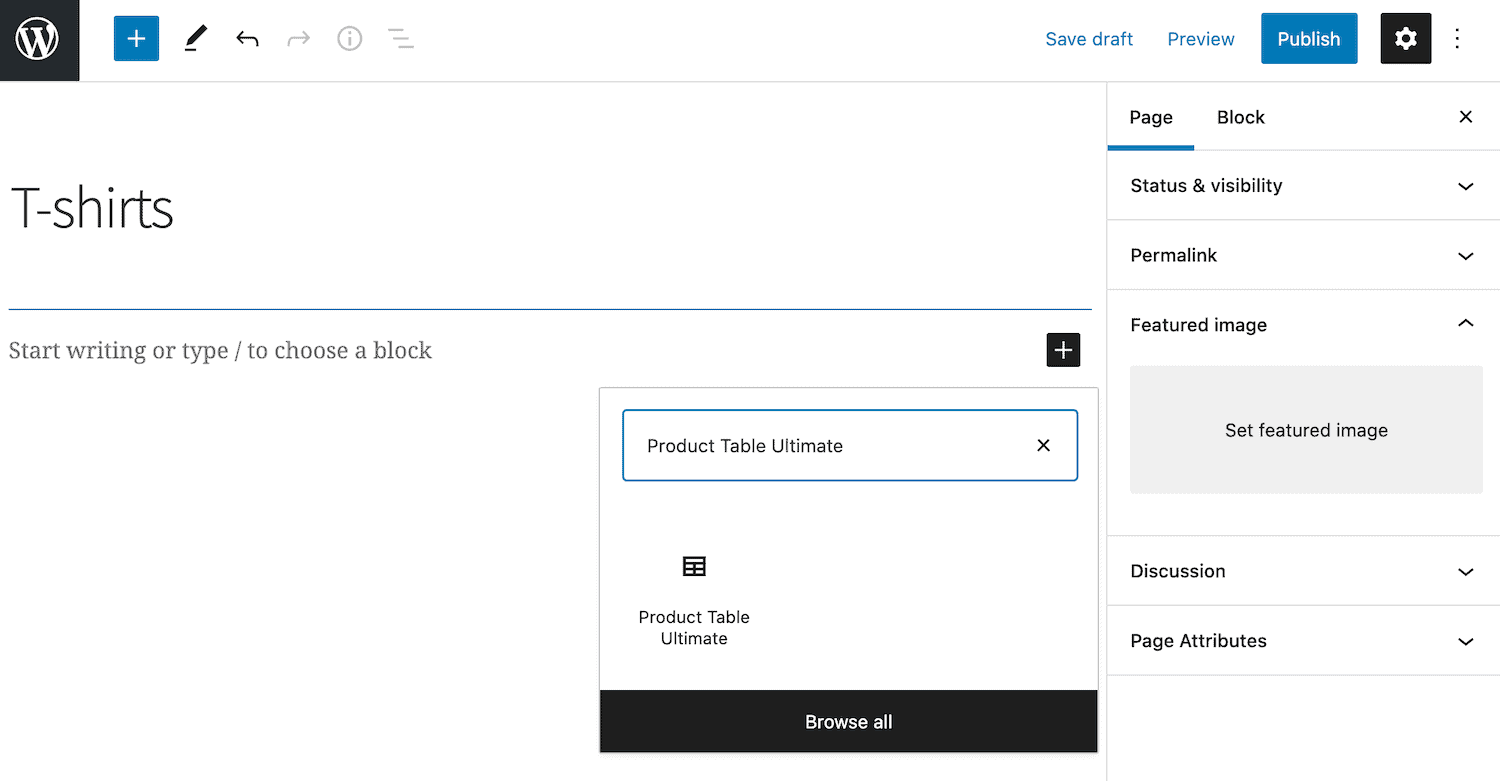Switch to the Block tab

pos(1241,117)
